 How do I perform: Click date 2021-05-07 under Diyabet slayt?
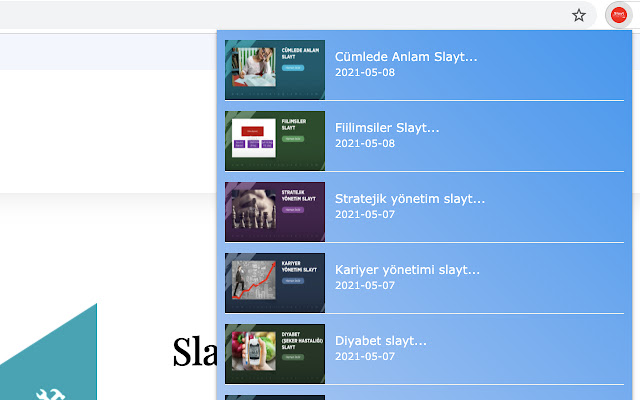365,357
